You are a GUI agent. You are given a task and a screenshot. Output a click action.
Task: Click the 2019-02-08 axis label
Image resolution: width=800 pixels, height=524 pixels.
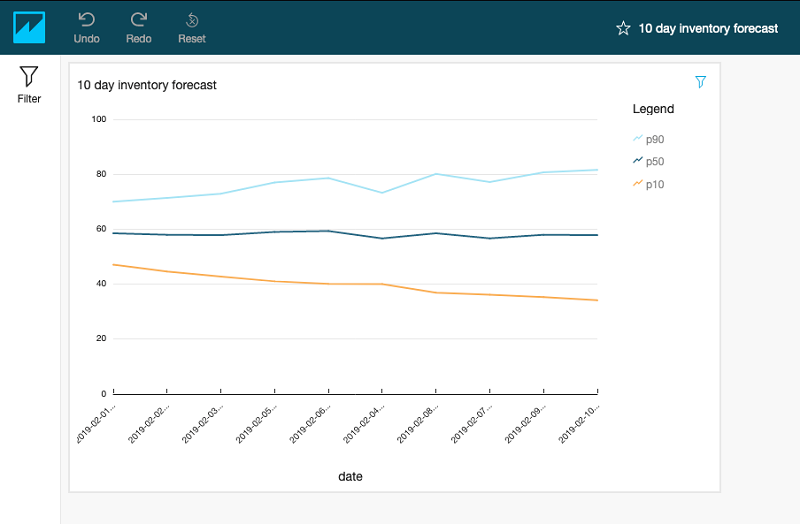pos(417,423)
